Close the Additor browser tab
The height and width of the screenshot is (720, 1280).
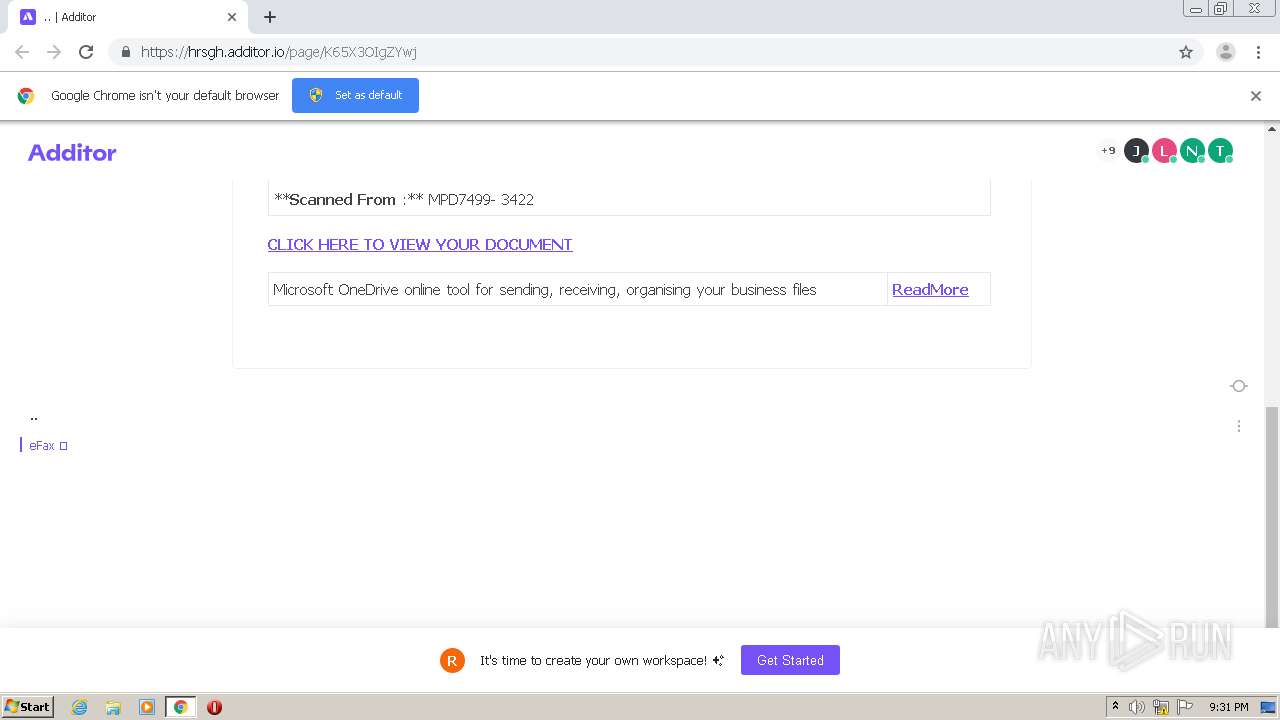(x=232, y=17)
